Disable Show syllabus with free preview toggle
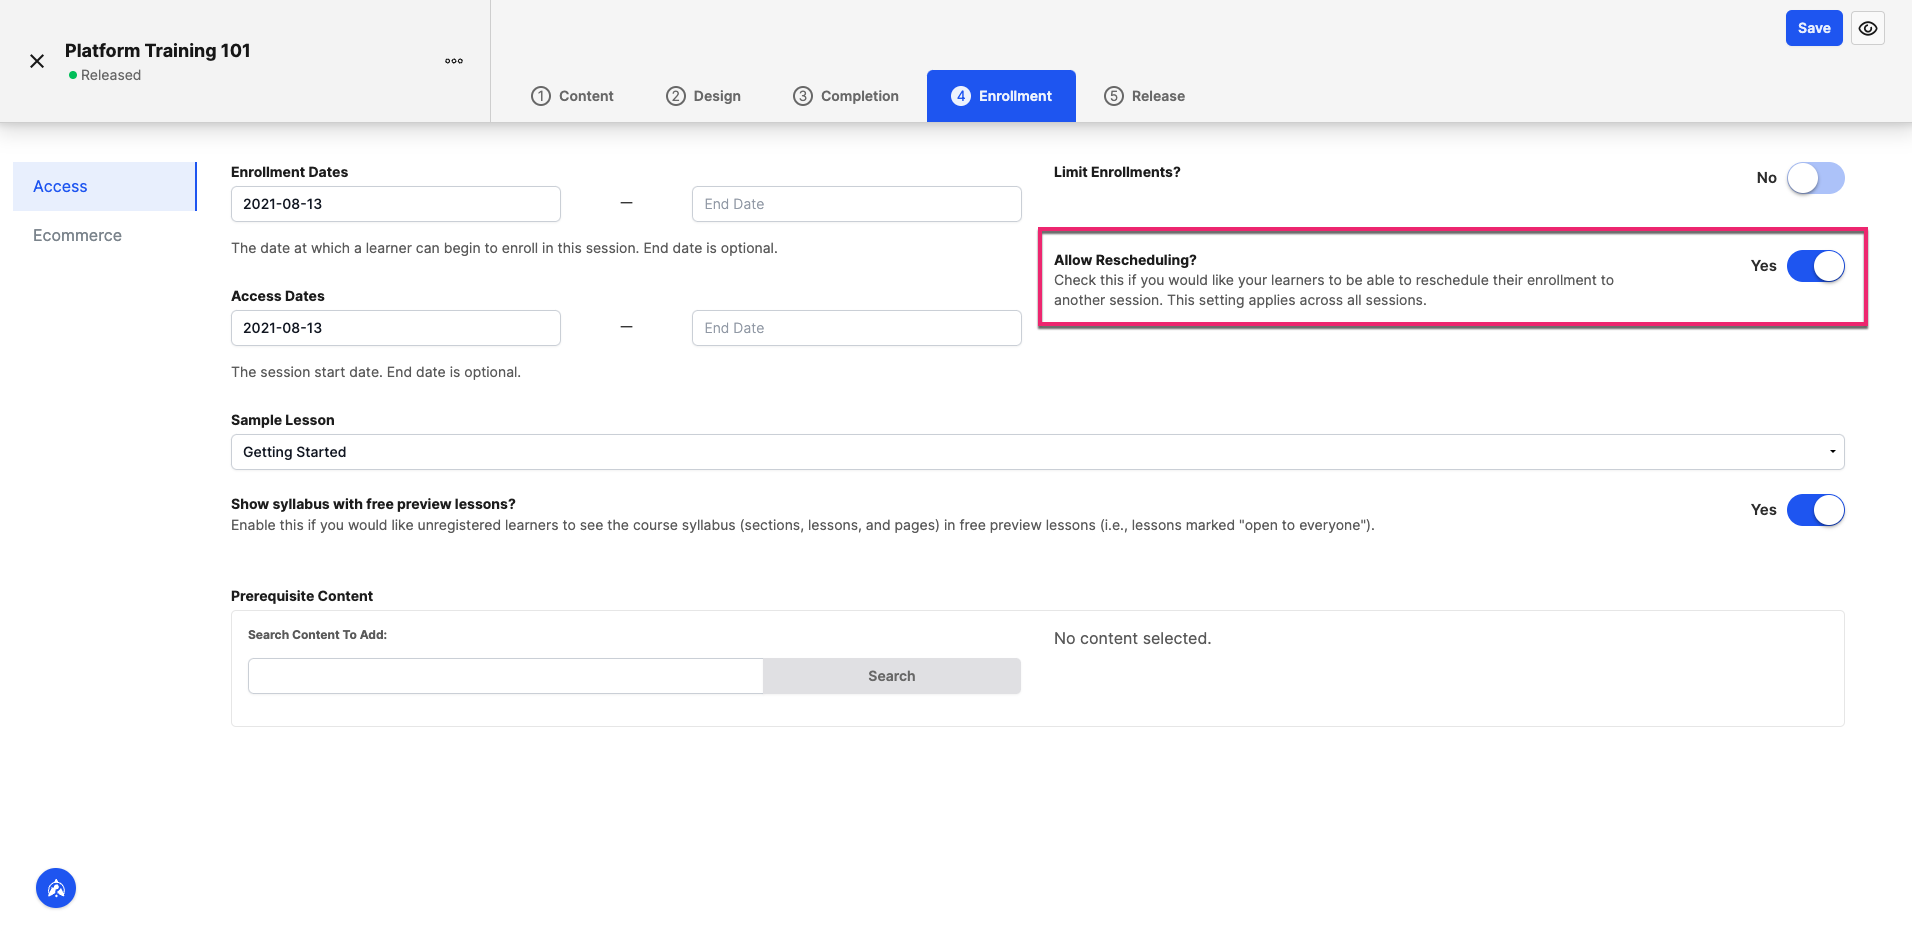Screen dimensions: 1912x931 coord(1815,510)
